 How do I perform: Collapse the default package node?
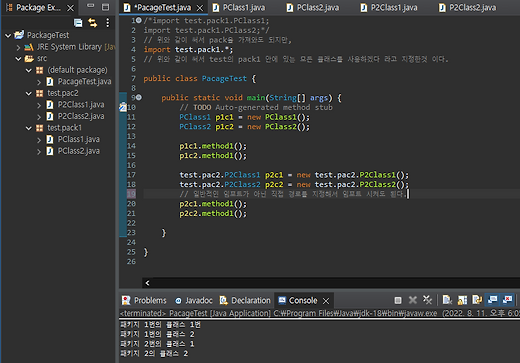(x=29, y=70)
